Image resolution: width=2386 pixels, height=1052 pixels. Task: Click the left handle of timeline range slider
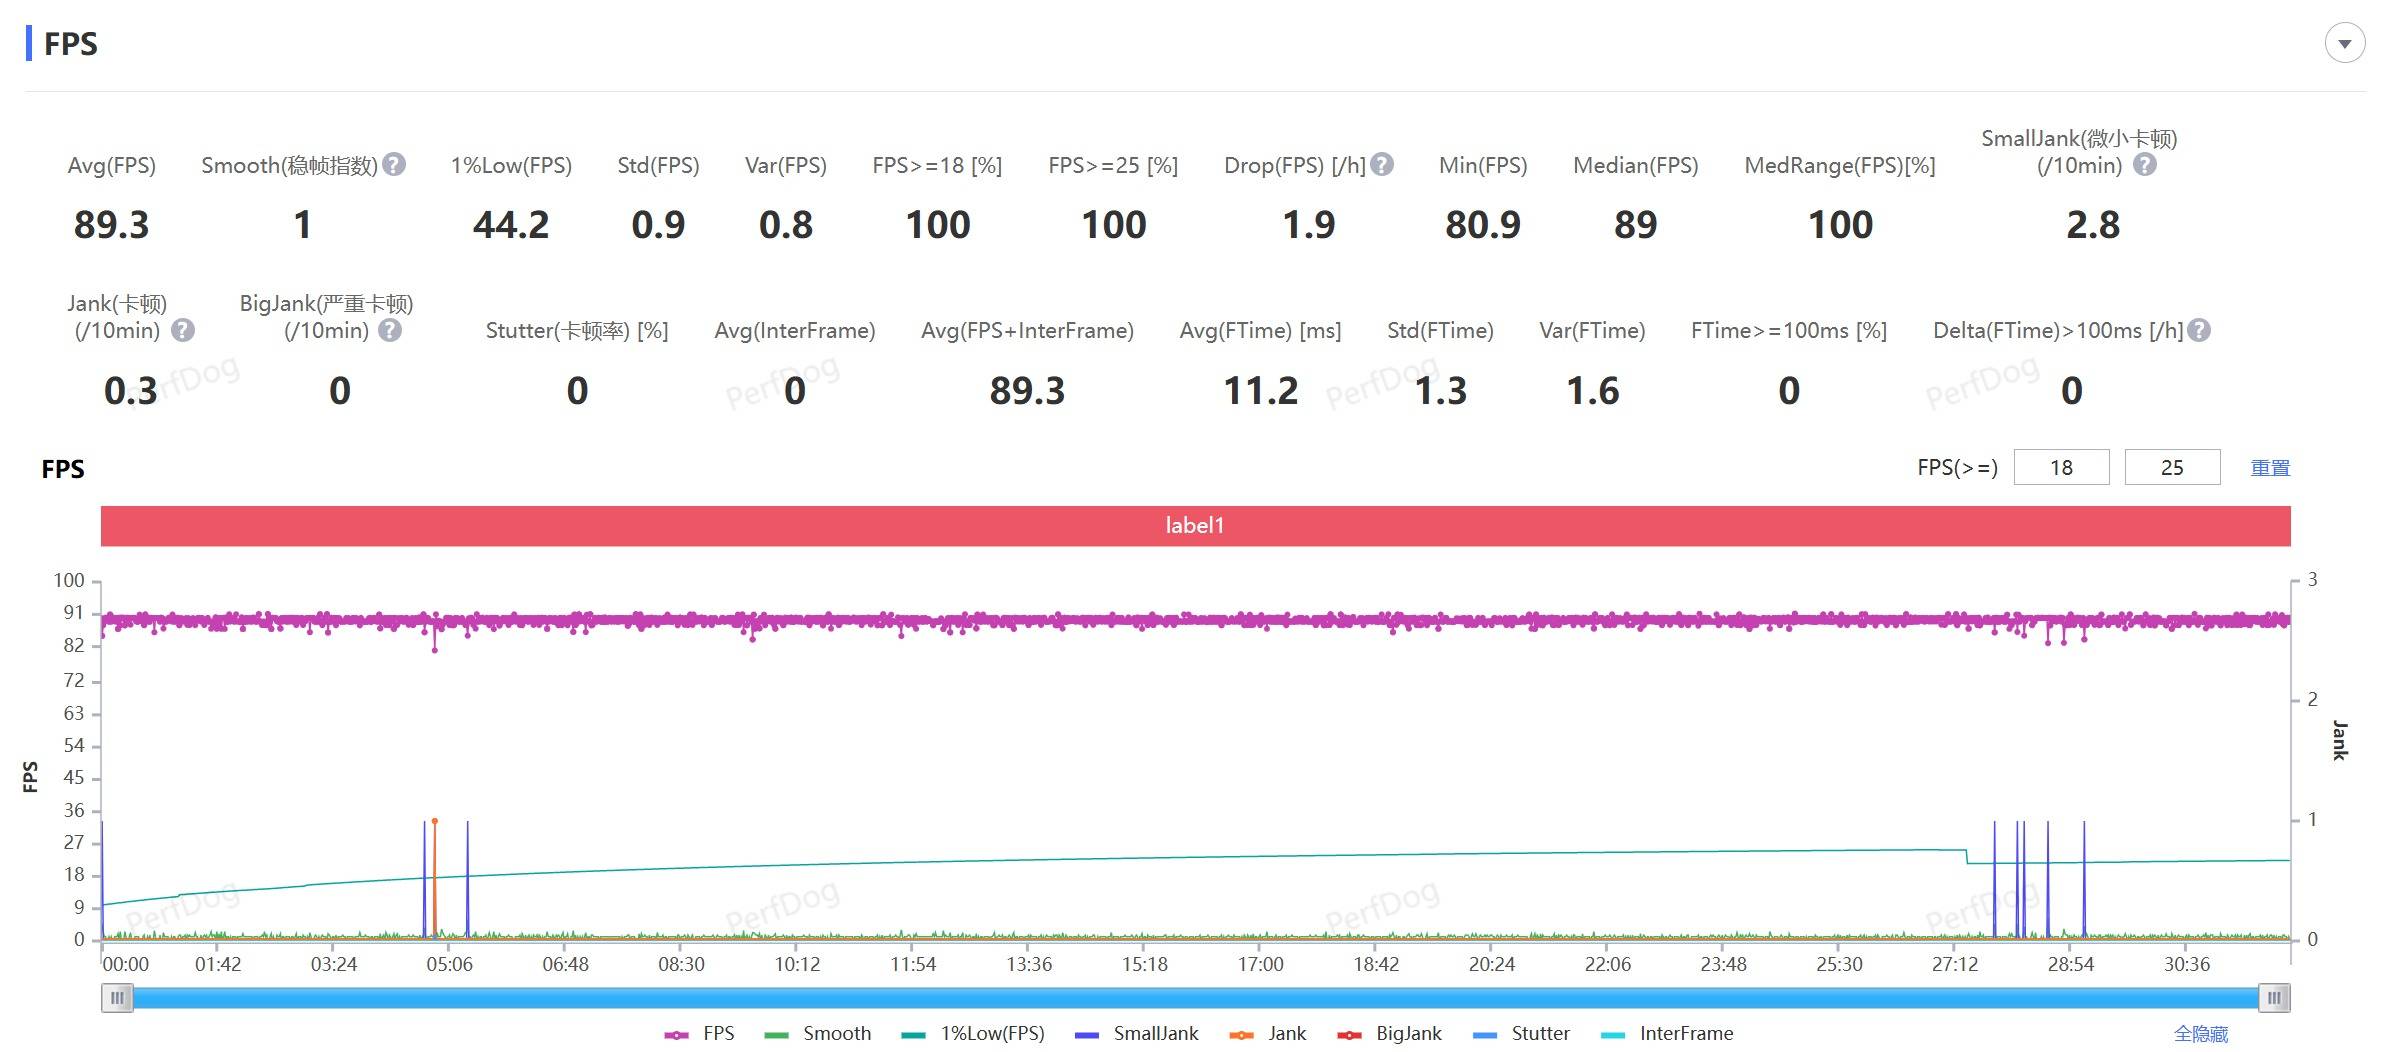pyautogui.click(x=118, y=998)
